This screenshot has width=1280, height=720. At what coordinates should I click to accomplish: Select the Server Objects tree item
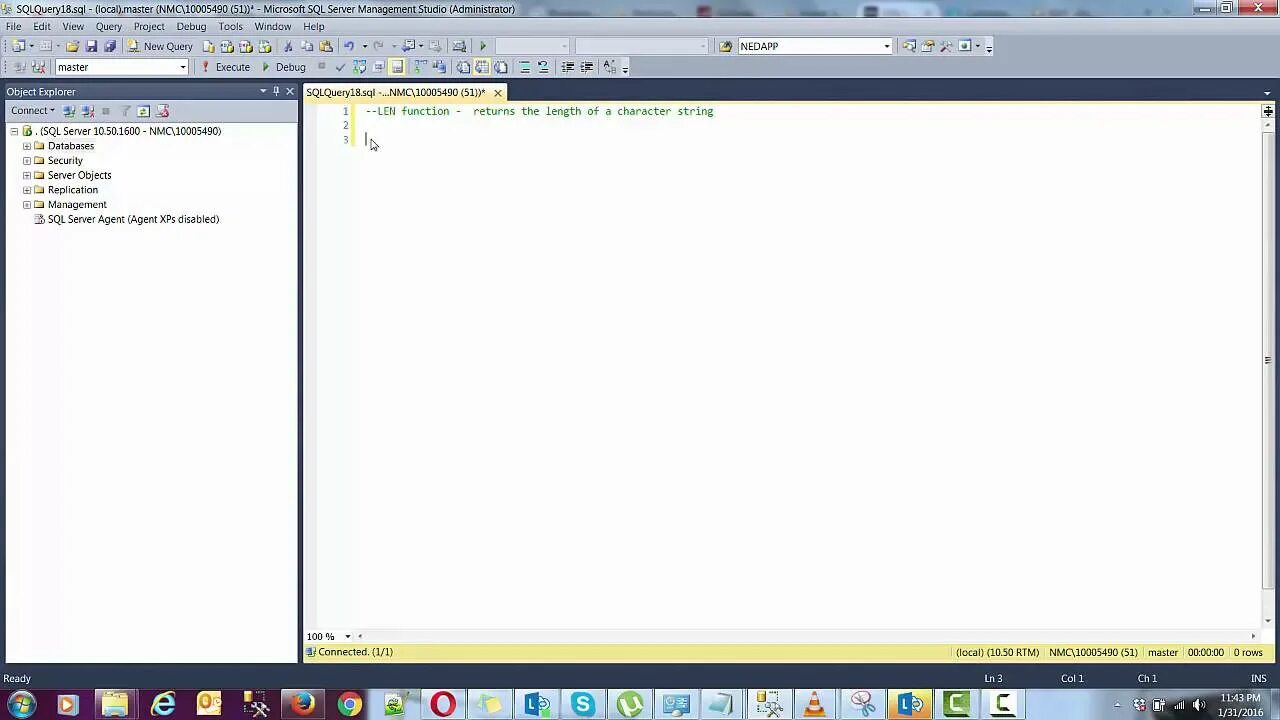tap(79, 175)
